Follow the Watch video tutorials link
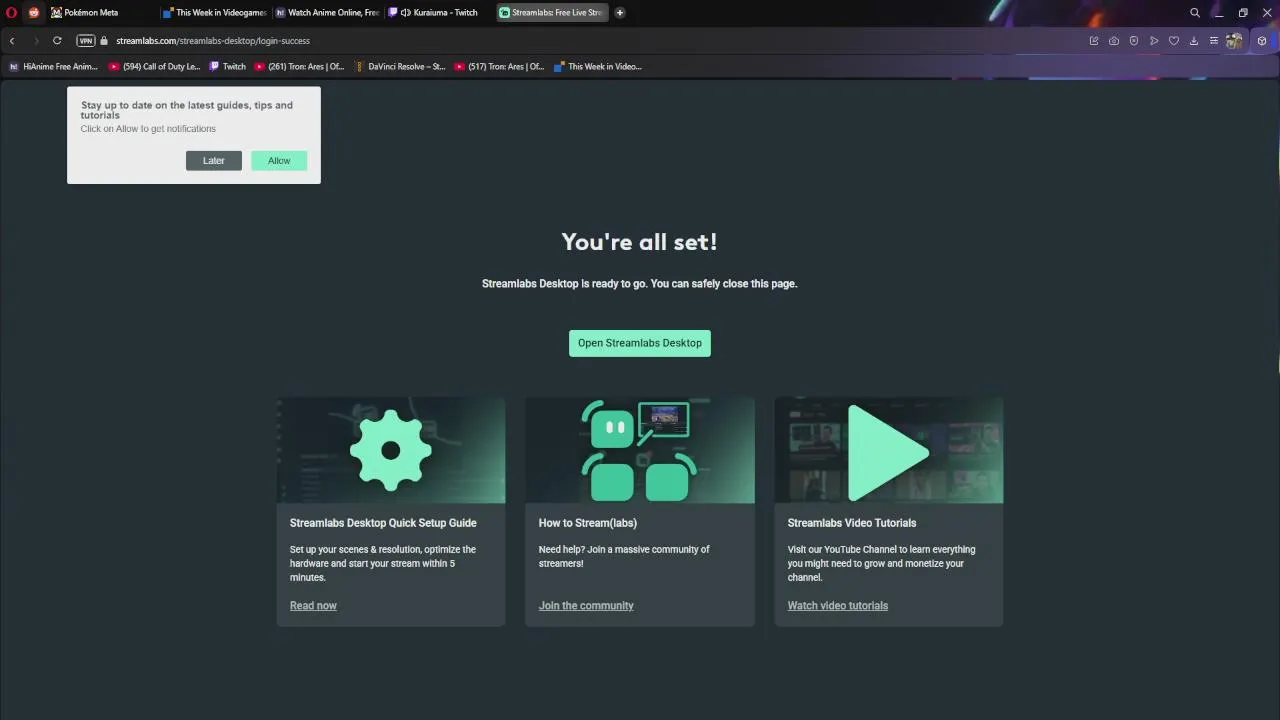Viewport: 1280px width, 720px height. tap(838, 606)
